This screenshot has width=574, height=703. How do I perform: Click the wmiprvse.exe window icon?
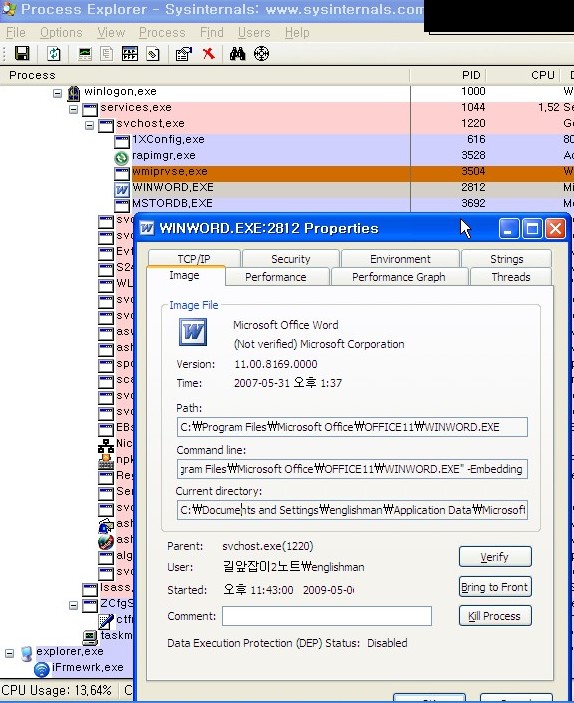122,173
